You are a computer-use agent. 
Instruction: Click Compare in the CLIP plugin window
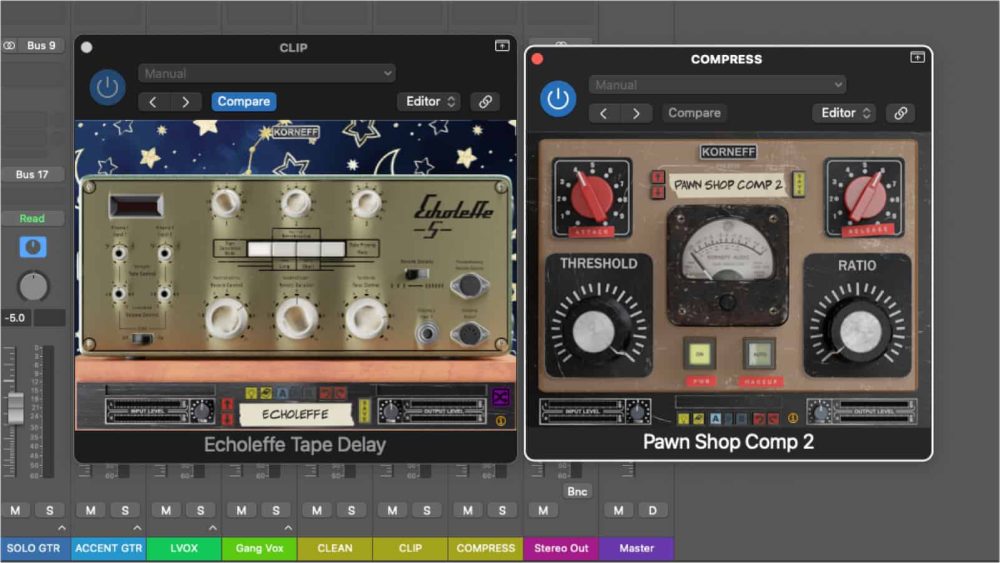(x=244, y=101)
